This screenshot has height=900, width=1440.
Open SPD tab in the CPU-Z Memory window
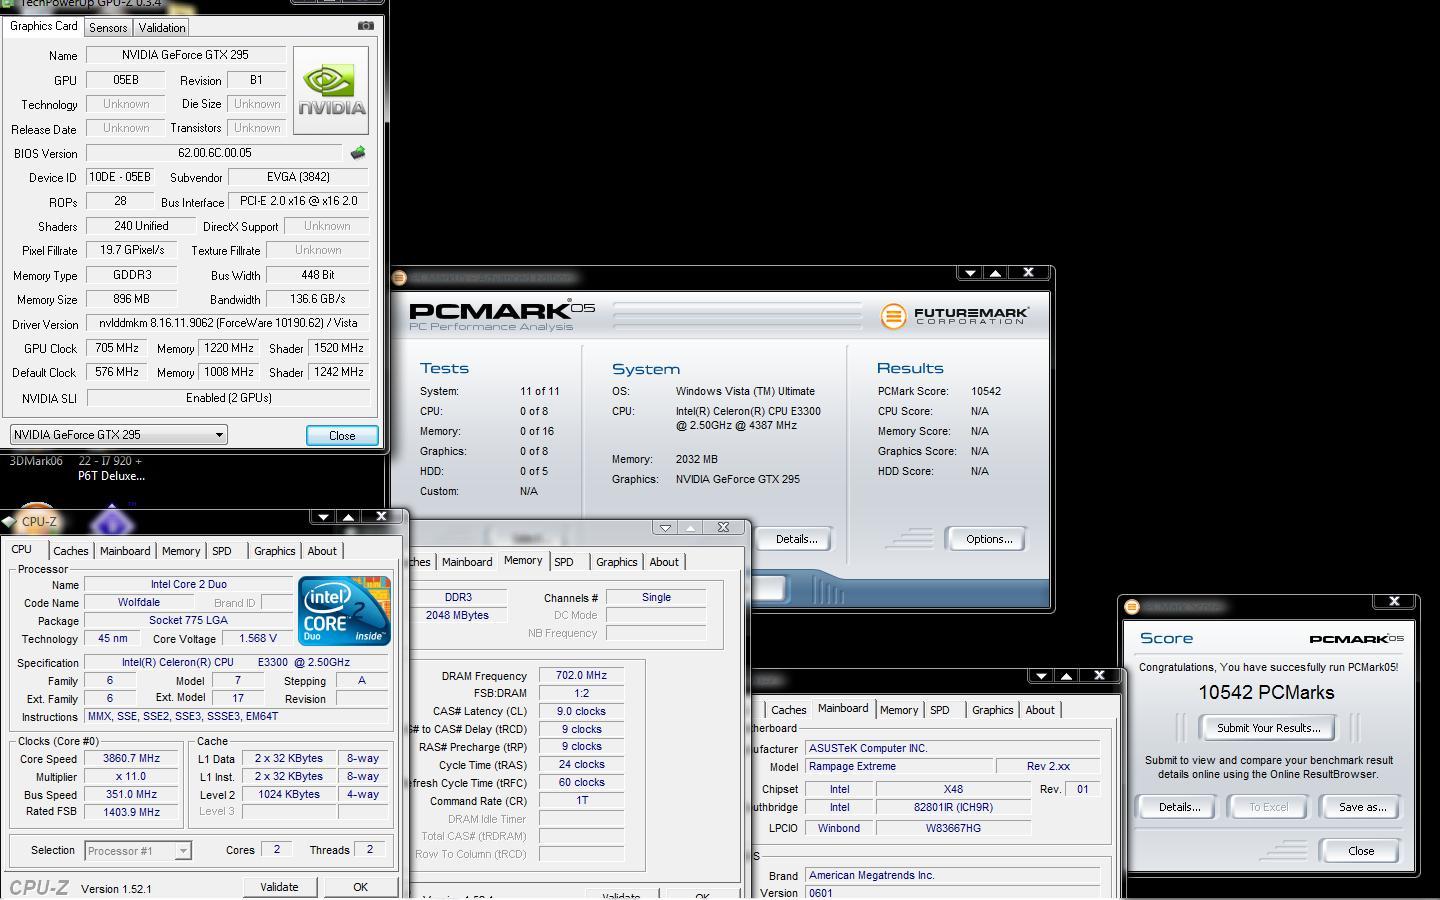(x=564, y=562)
